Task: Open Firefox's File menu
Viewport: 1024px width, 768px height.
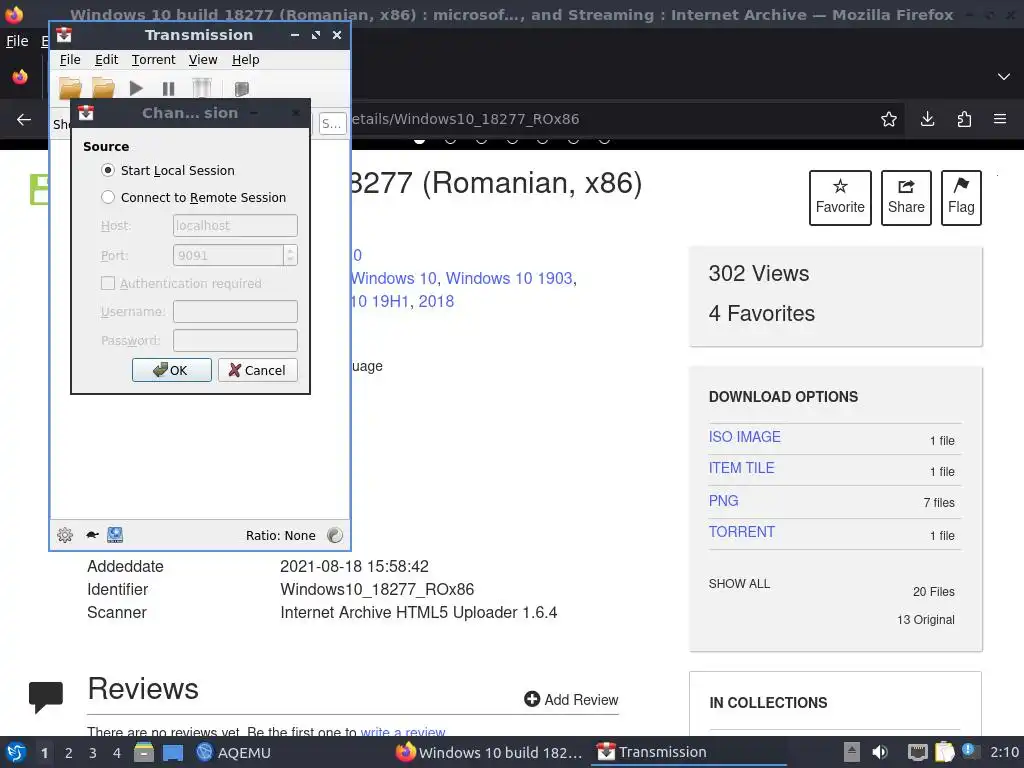Action: tap(17, 41)
